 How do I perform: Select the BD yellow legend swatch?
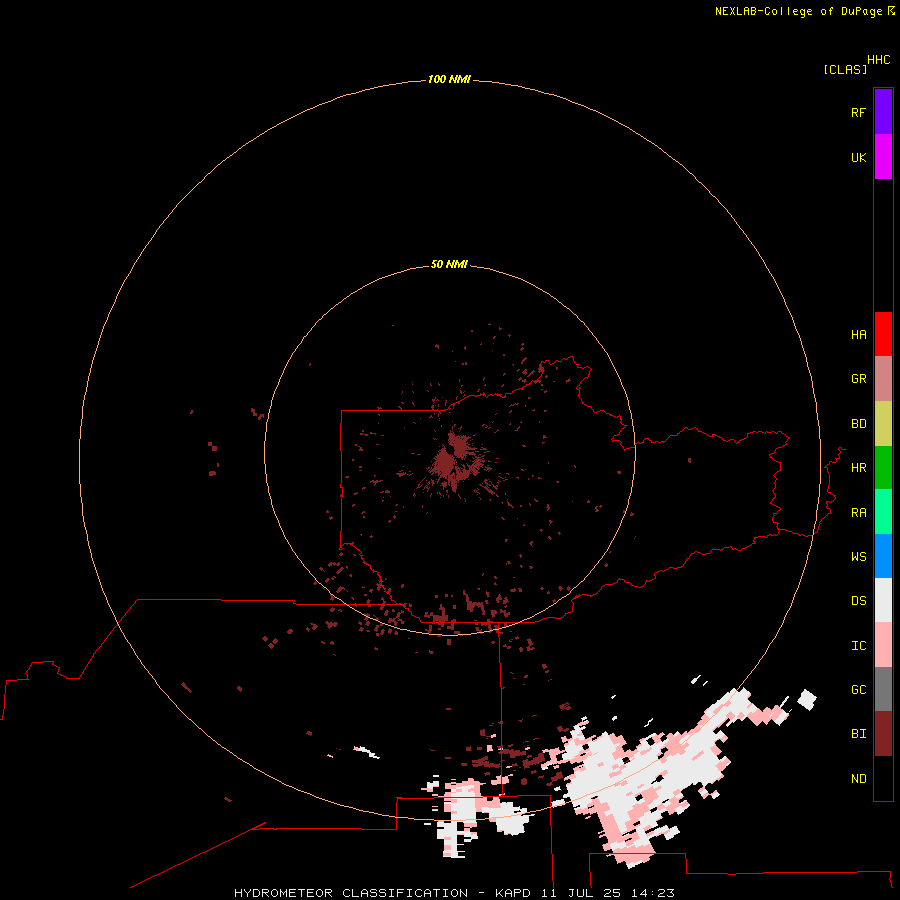tap(883, 424)
